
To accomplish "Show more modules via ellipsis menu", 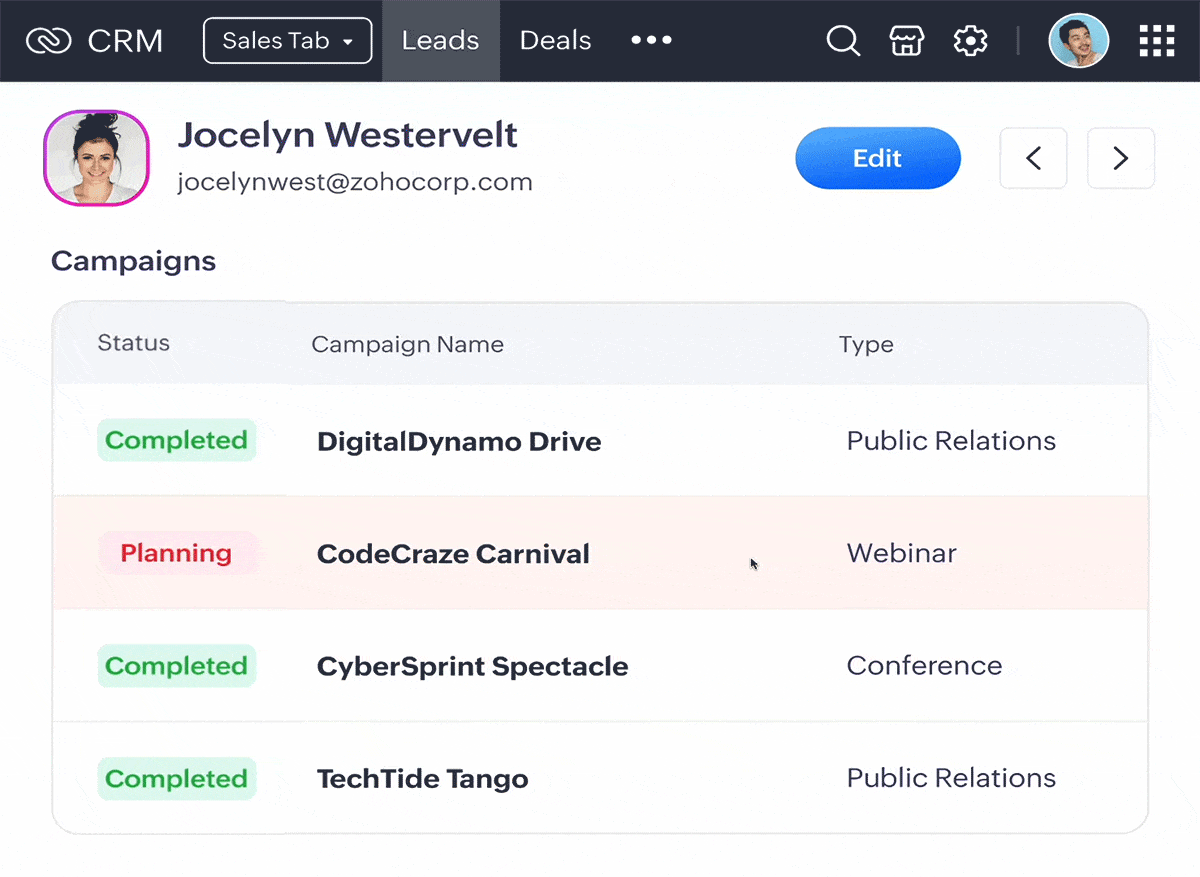I will (651, 41).
